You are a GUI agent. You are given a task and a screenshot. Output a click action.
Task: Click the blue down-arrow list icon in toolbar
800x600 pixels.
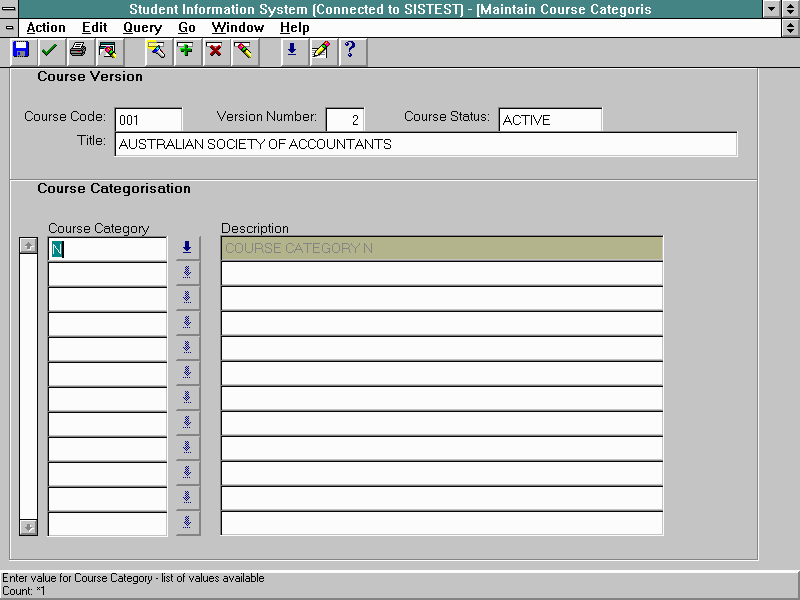pyautogui.click(x=292, y=50)
